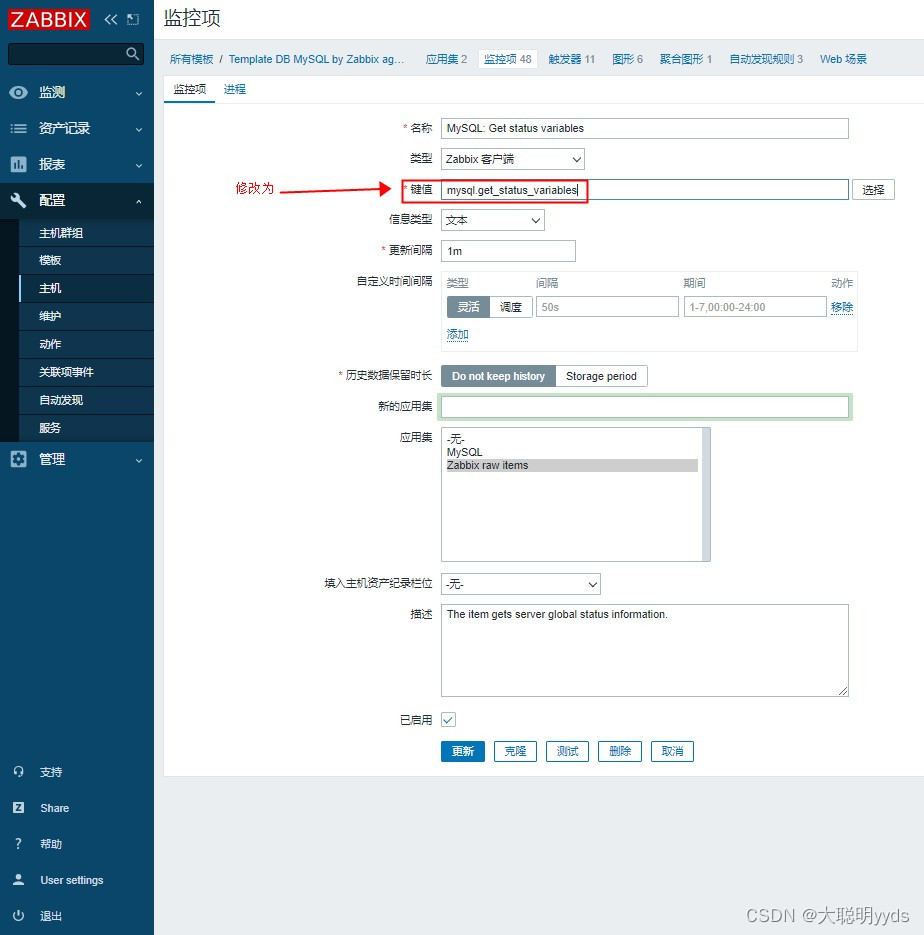This screenshot has height=935, width=924.
Task: Switch to the 监控项 form tab
Action: [189, 89]
